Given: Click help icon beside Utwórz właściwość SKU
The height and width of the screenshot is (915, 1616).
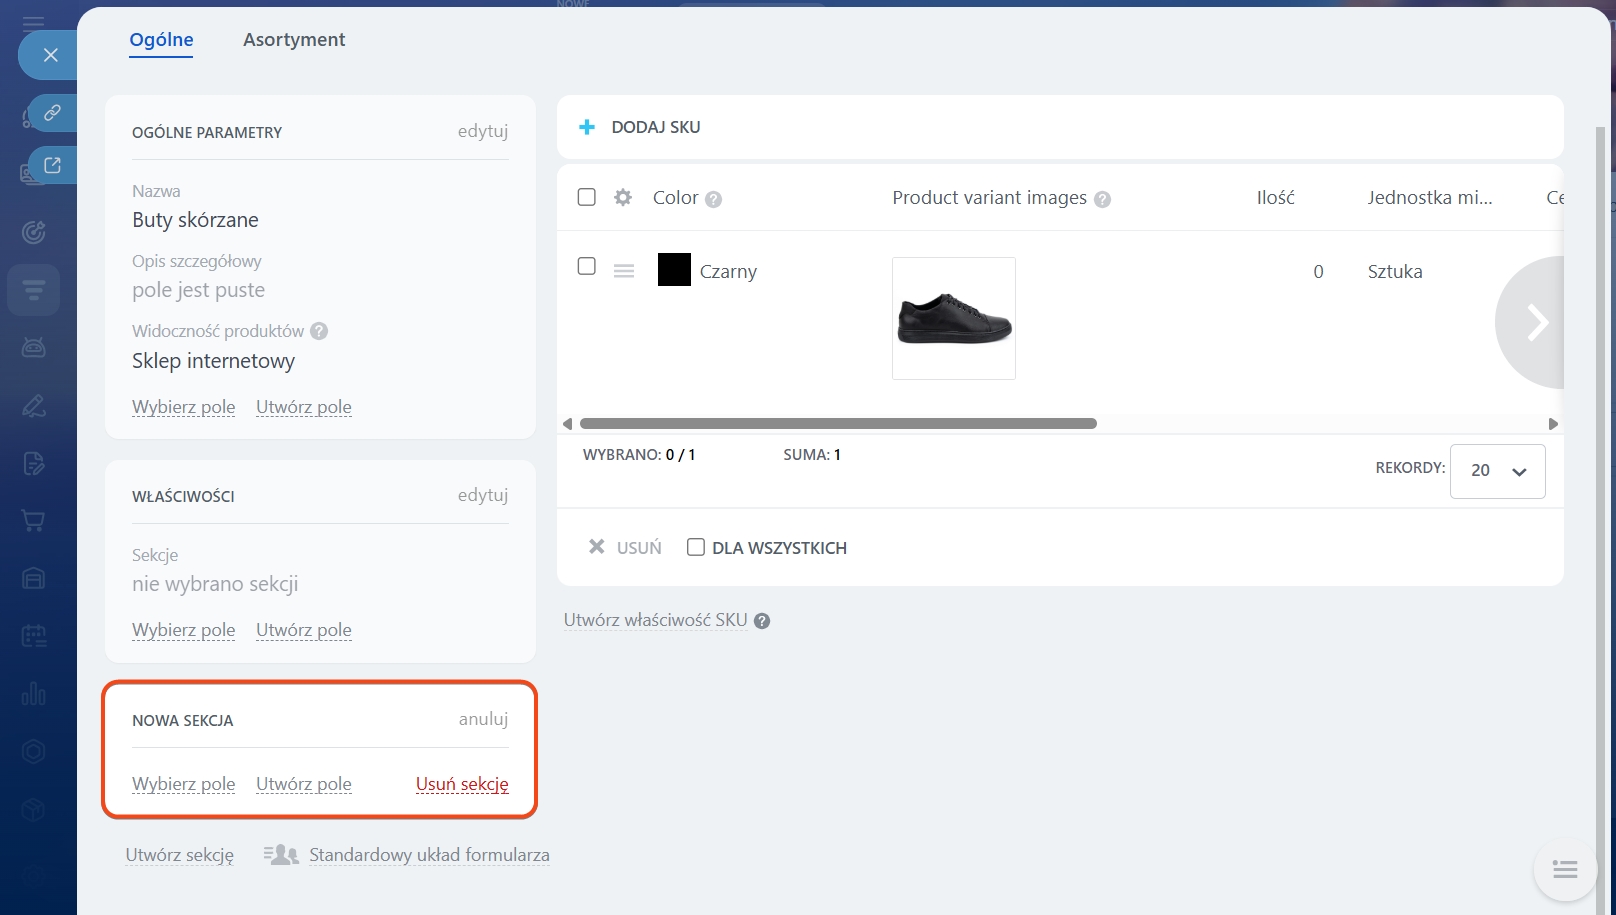Looking at the screenshot, I should click(762, 621).
